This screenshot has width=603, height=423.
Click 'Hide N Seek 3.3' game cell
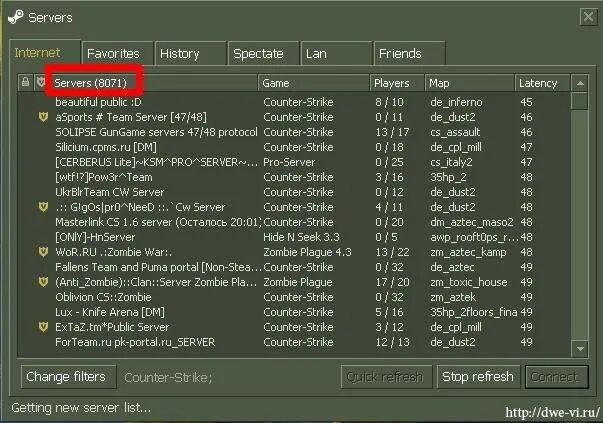301,237
